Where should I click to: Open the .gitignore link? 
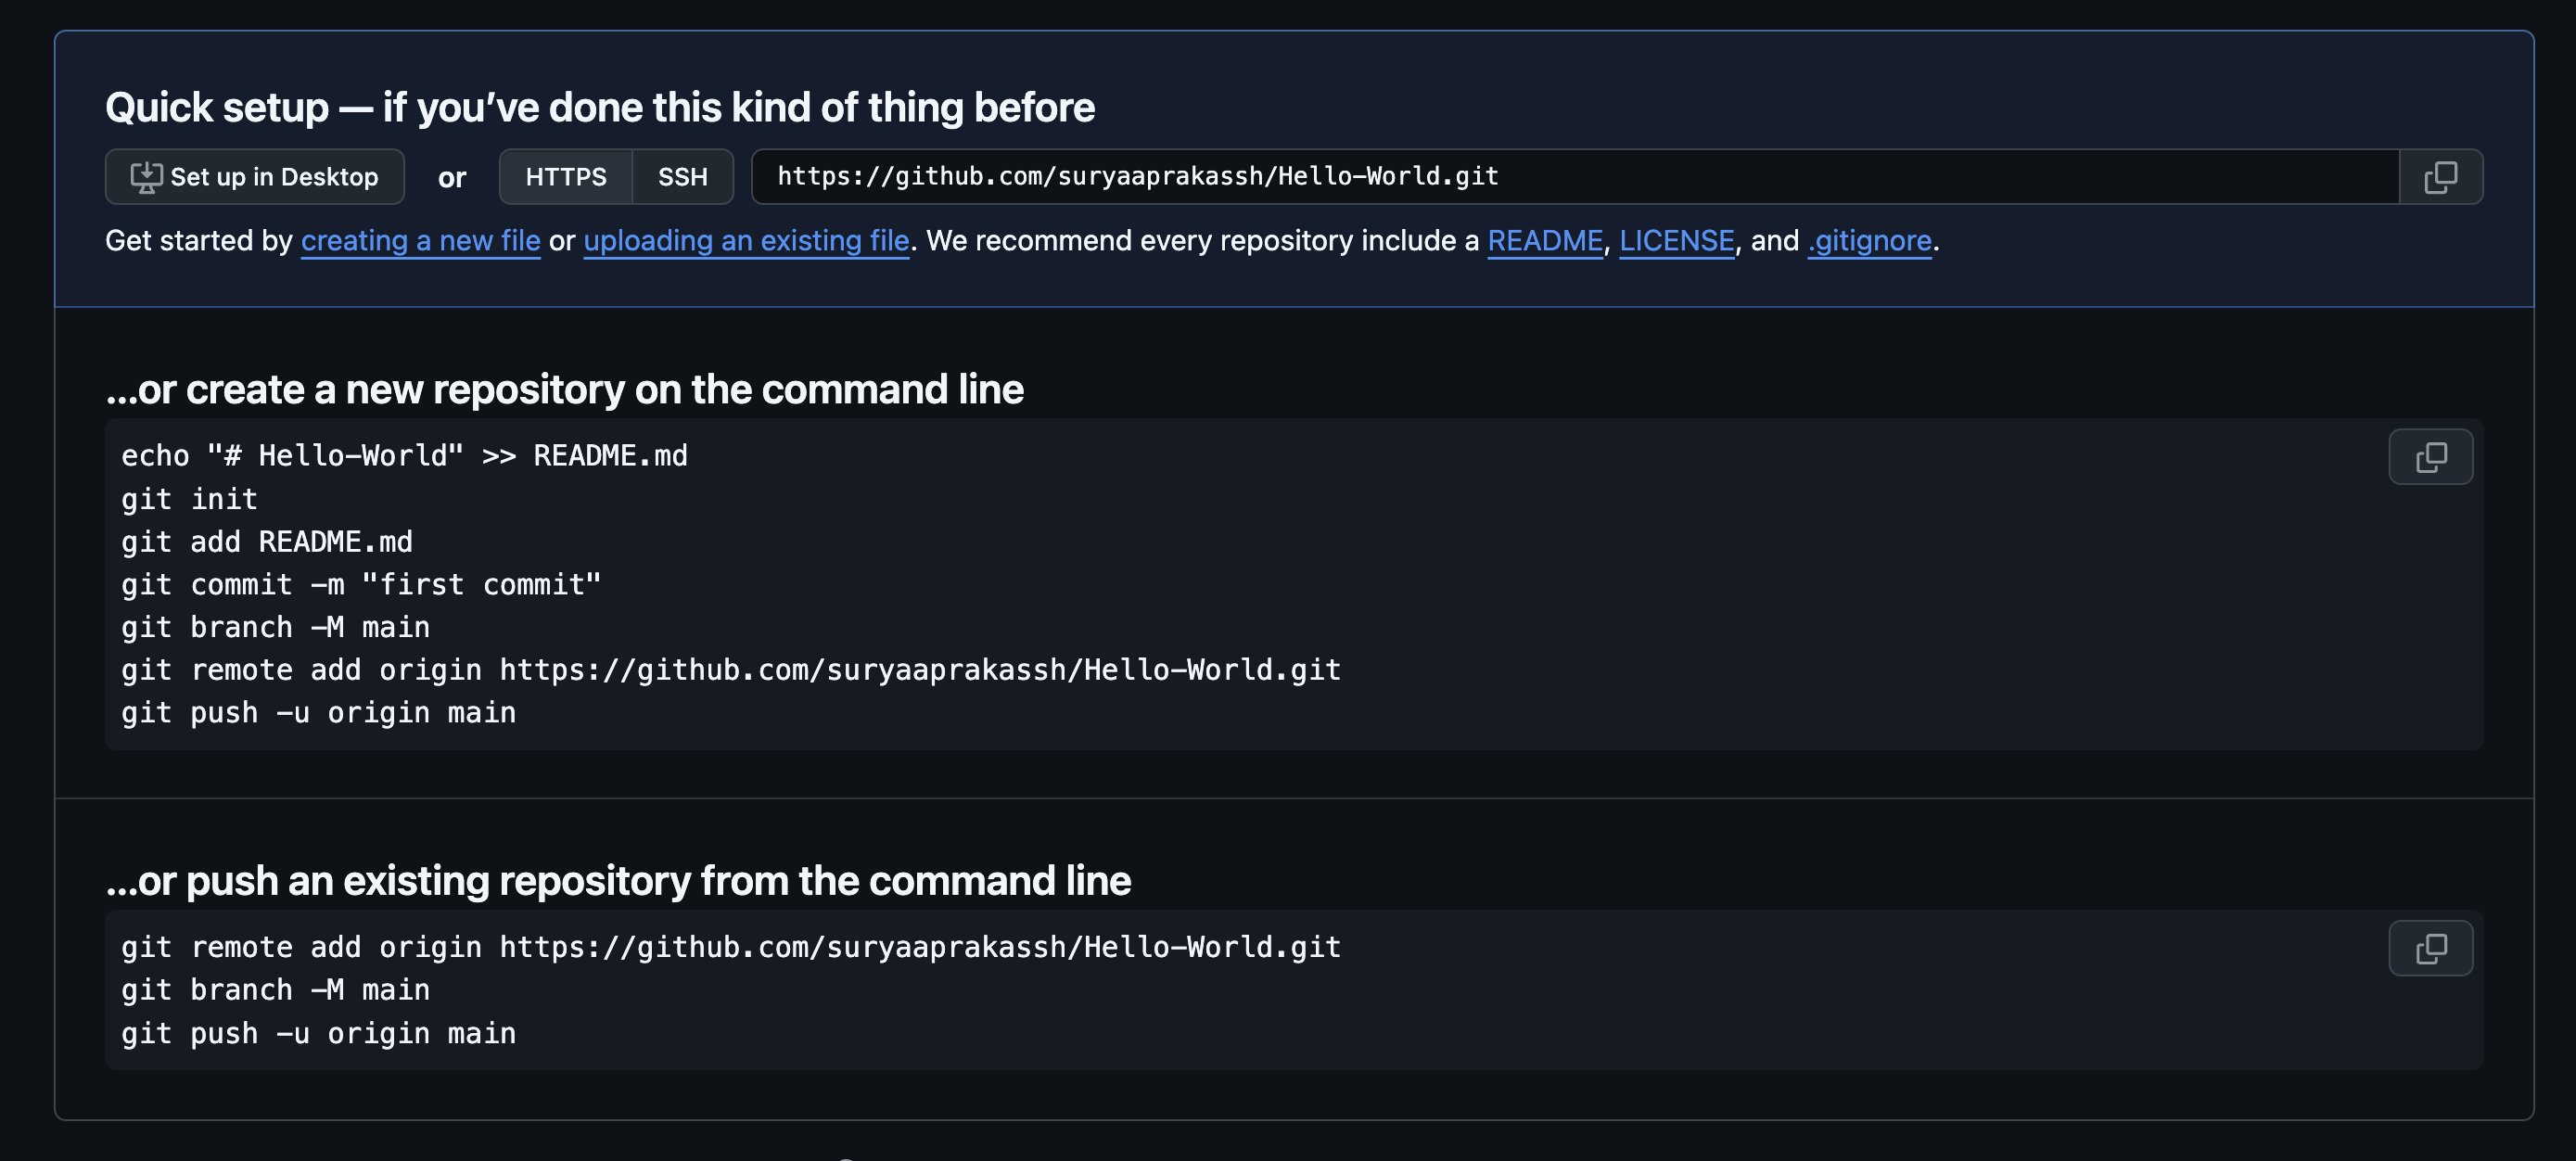(x=1870, y=241)
